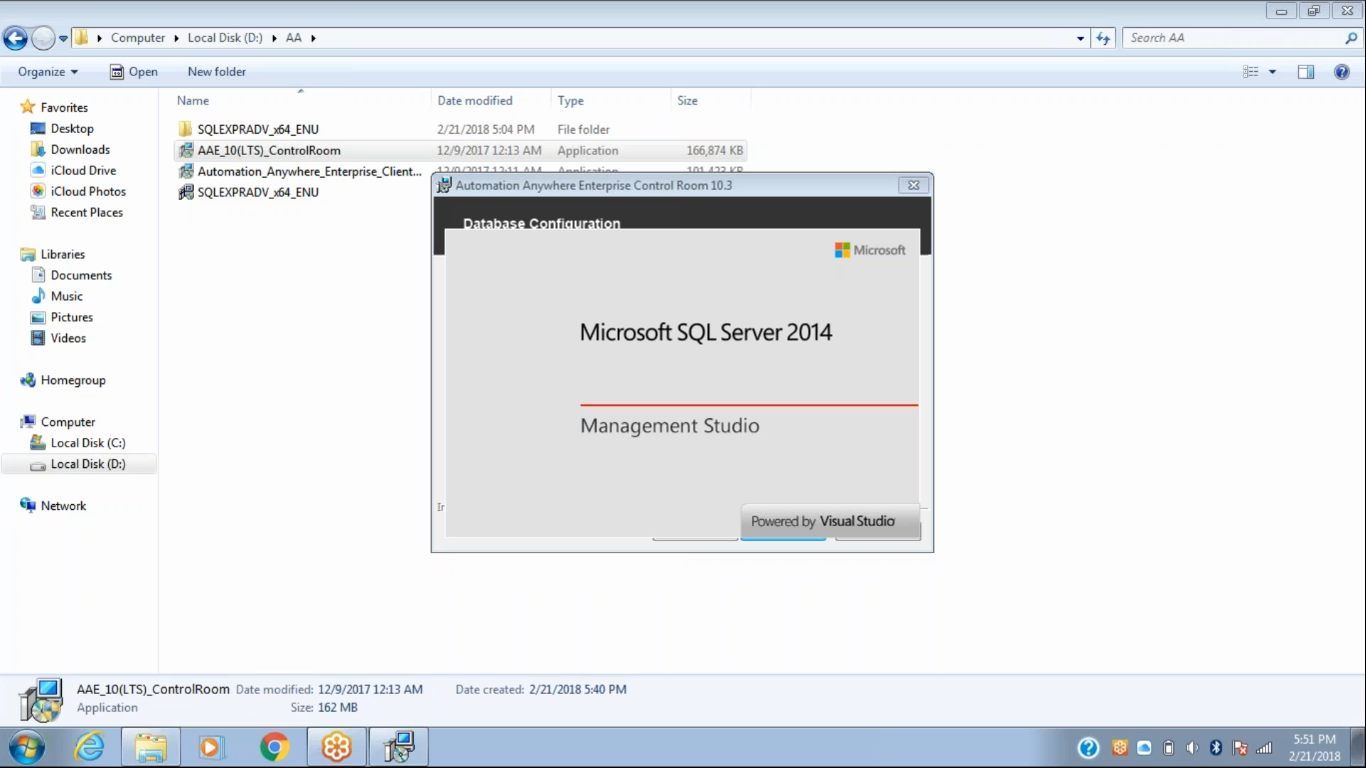Viewport: 1366px width, 768px height.
Task: Open the iCloud tray icon
Action: pos(1144,748)
